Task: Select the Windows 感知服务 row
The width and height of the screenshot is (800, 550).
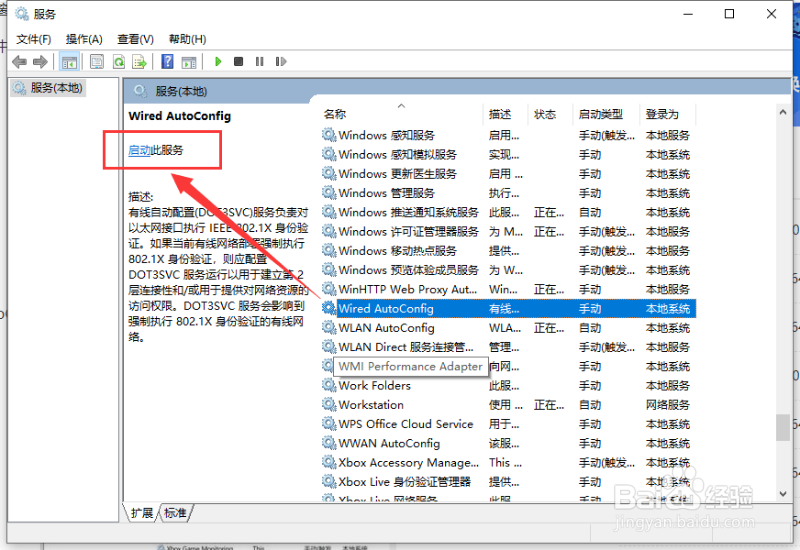Action: tap(508, 135)
